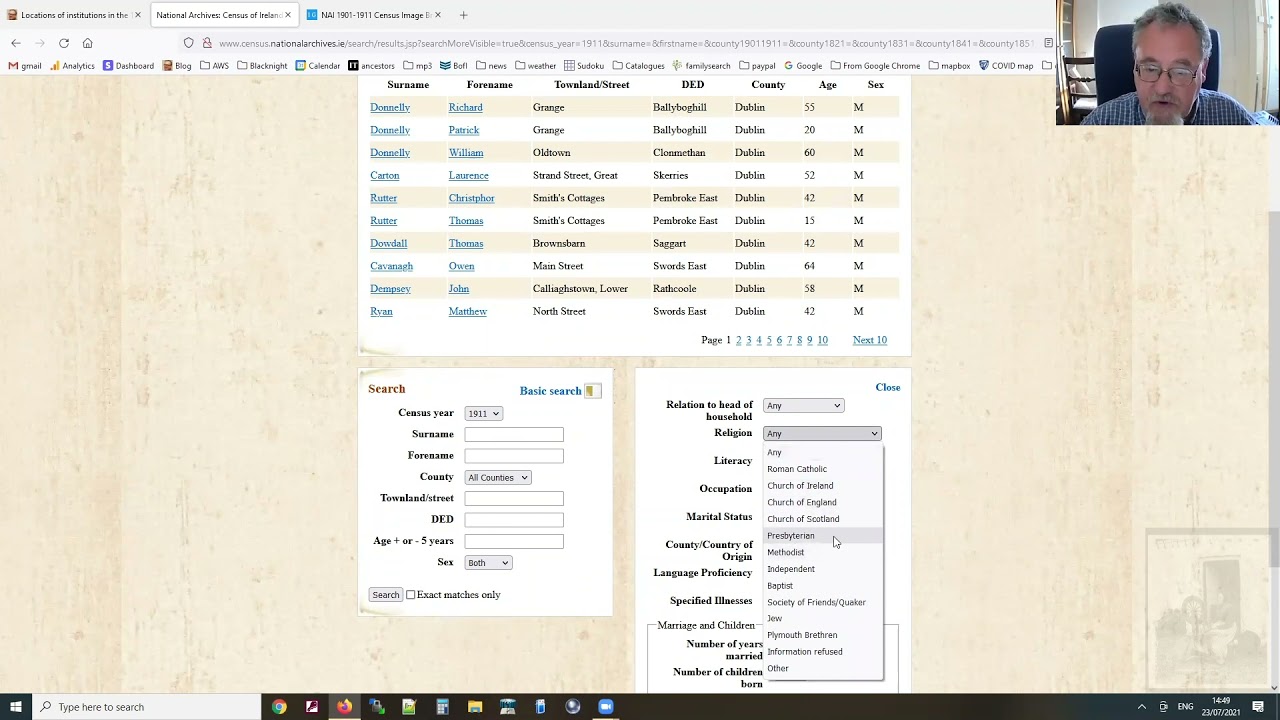Open Matthew Ryan forename link
Image resolution: width=1280 pixels, height=720 pixels.
[468, 312]
